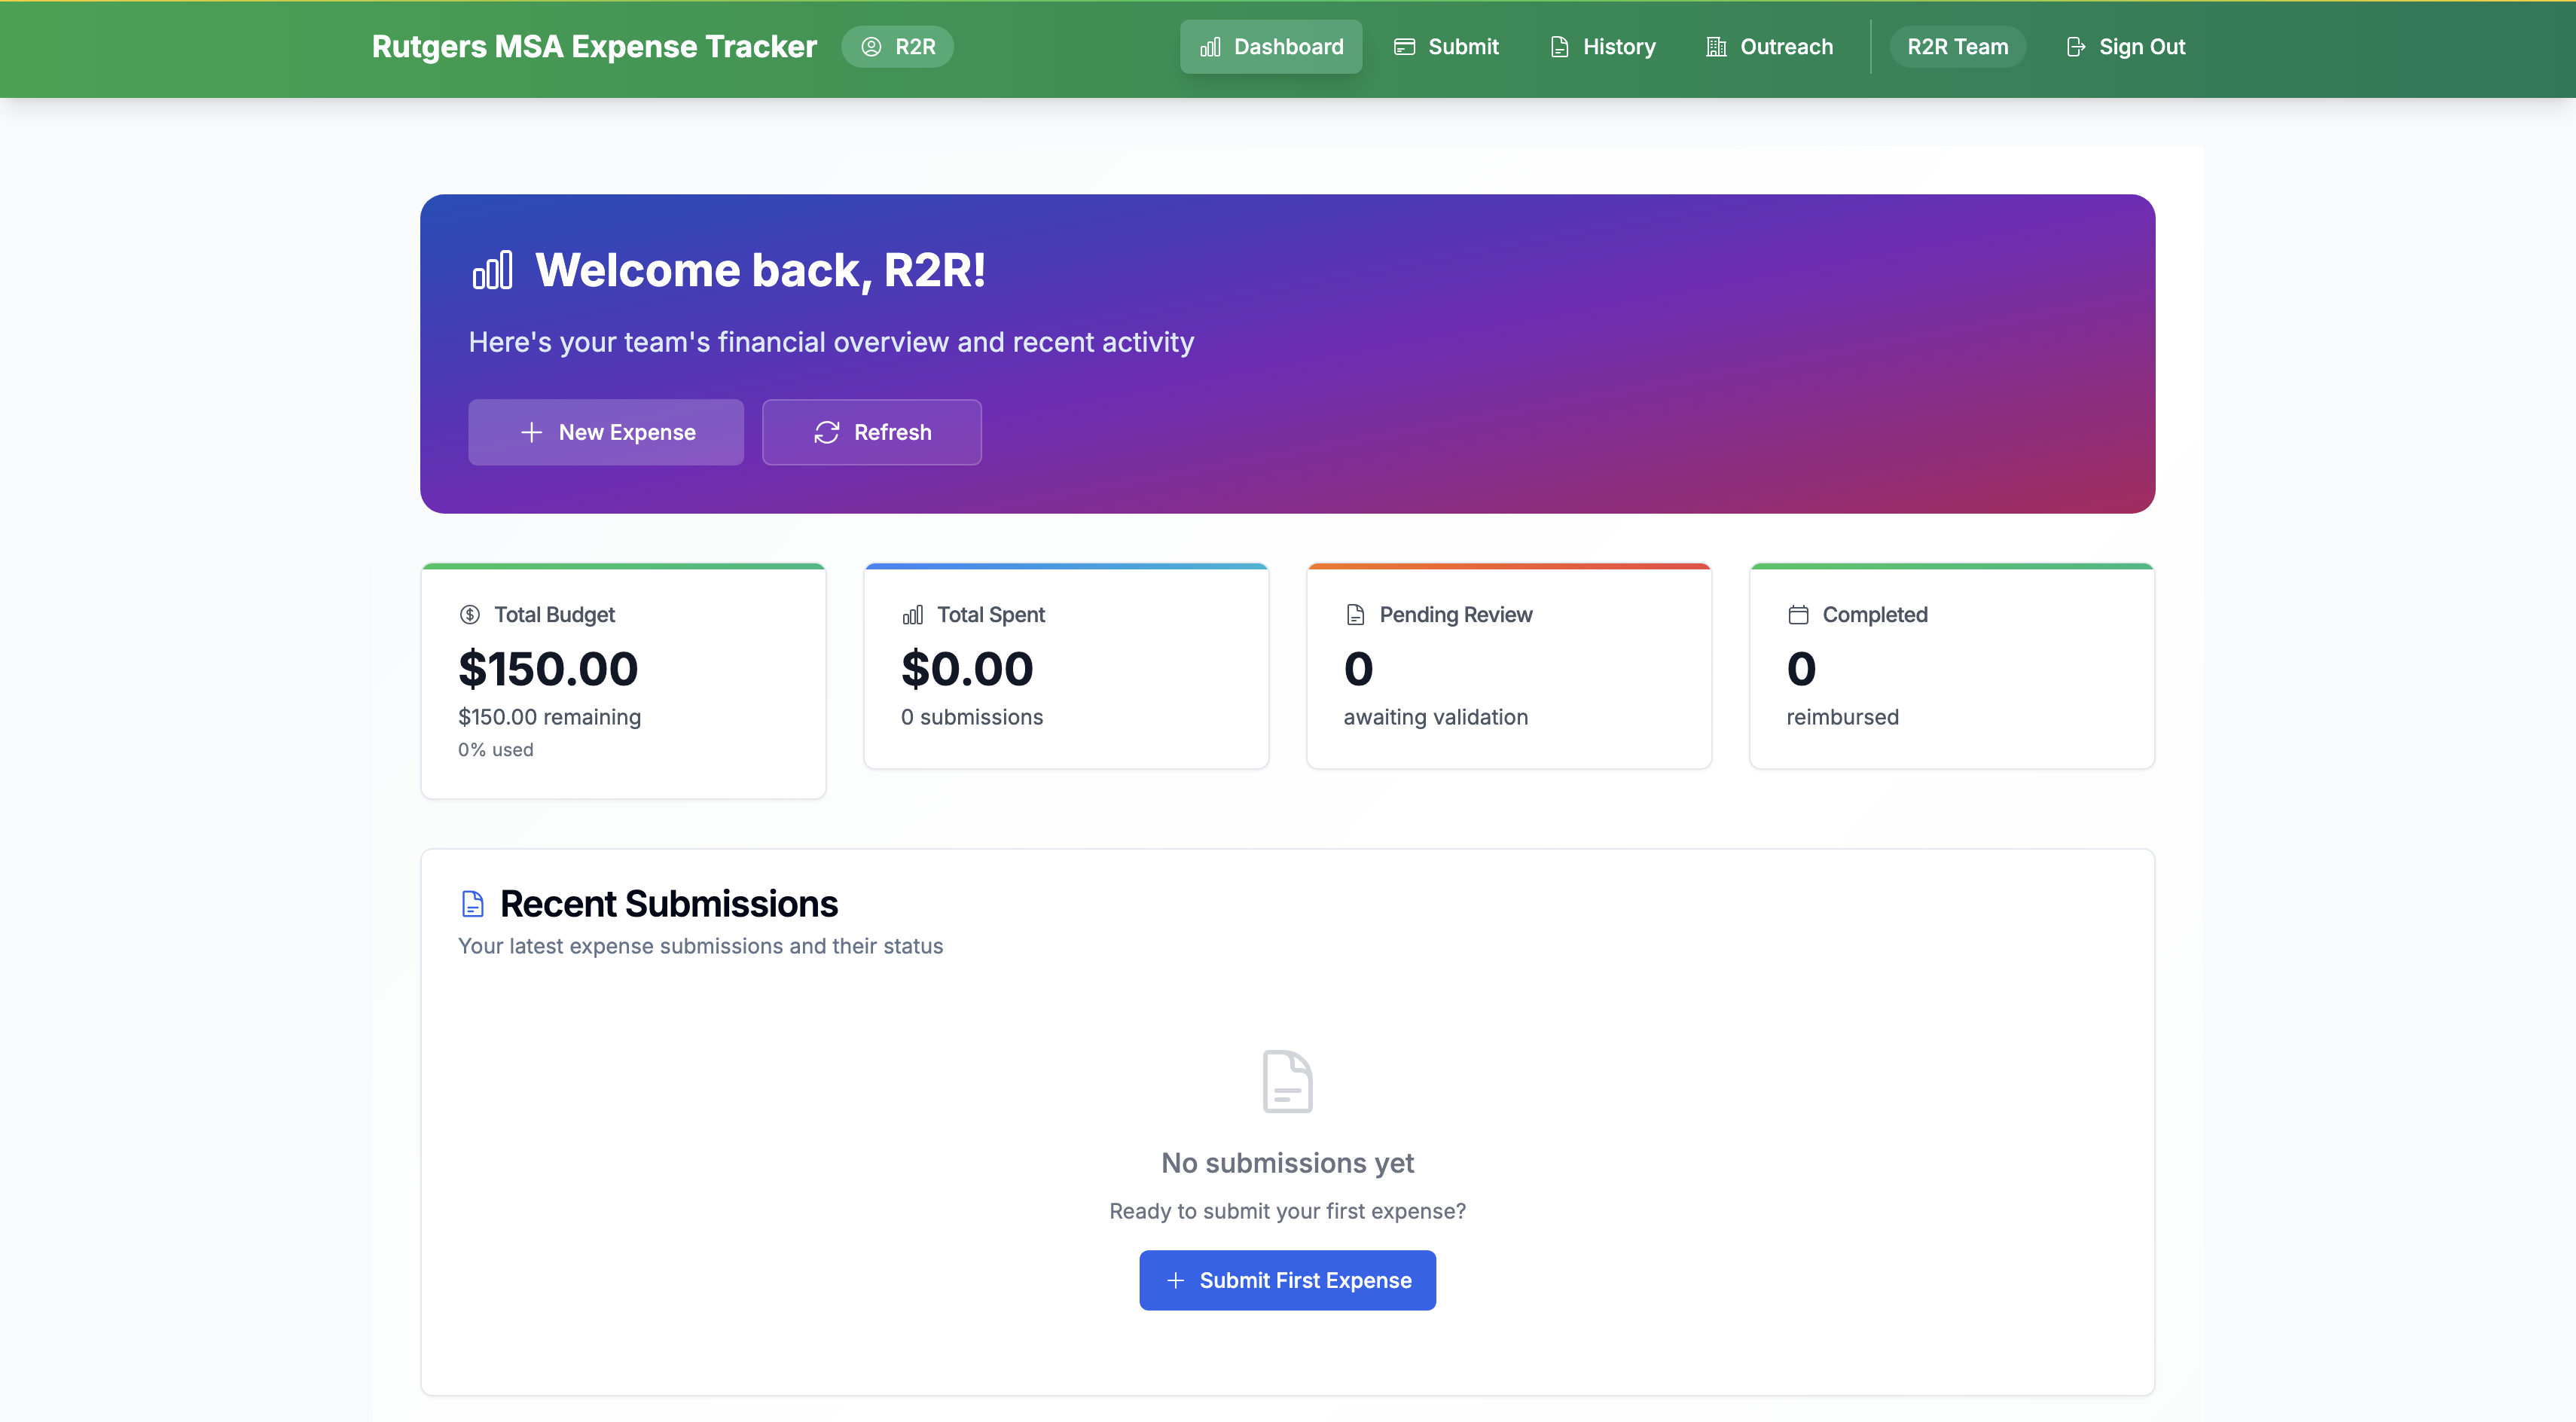Click the plus icon on Submit First Expense
Viewport: 2576px width, 1422px height.
click(x=1175, y=1280)
